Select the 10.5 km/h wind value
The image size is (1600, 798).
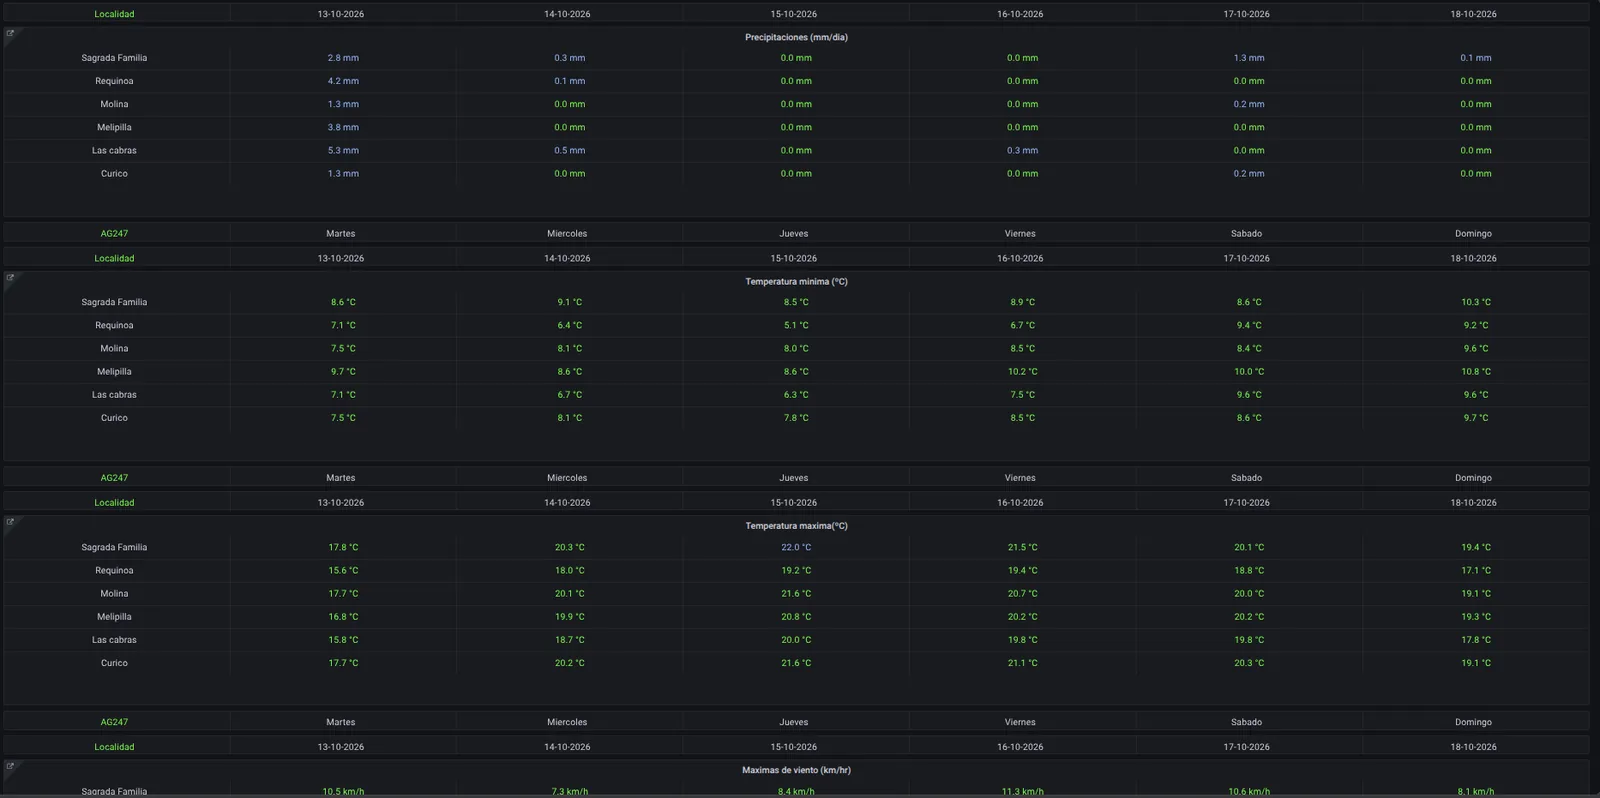pyautogui.click(x=343, y=792)
